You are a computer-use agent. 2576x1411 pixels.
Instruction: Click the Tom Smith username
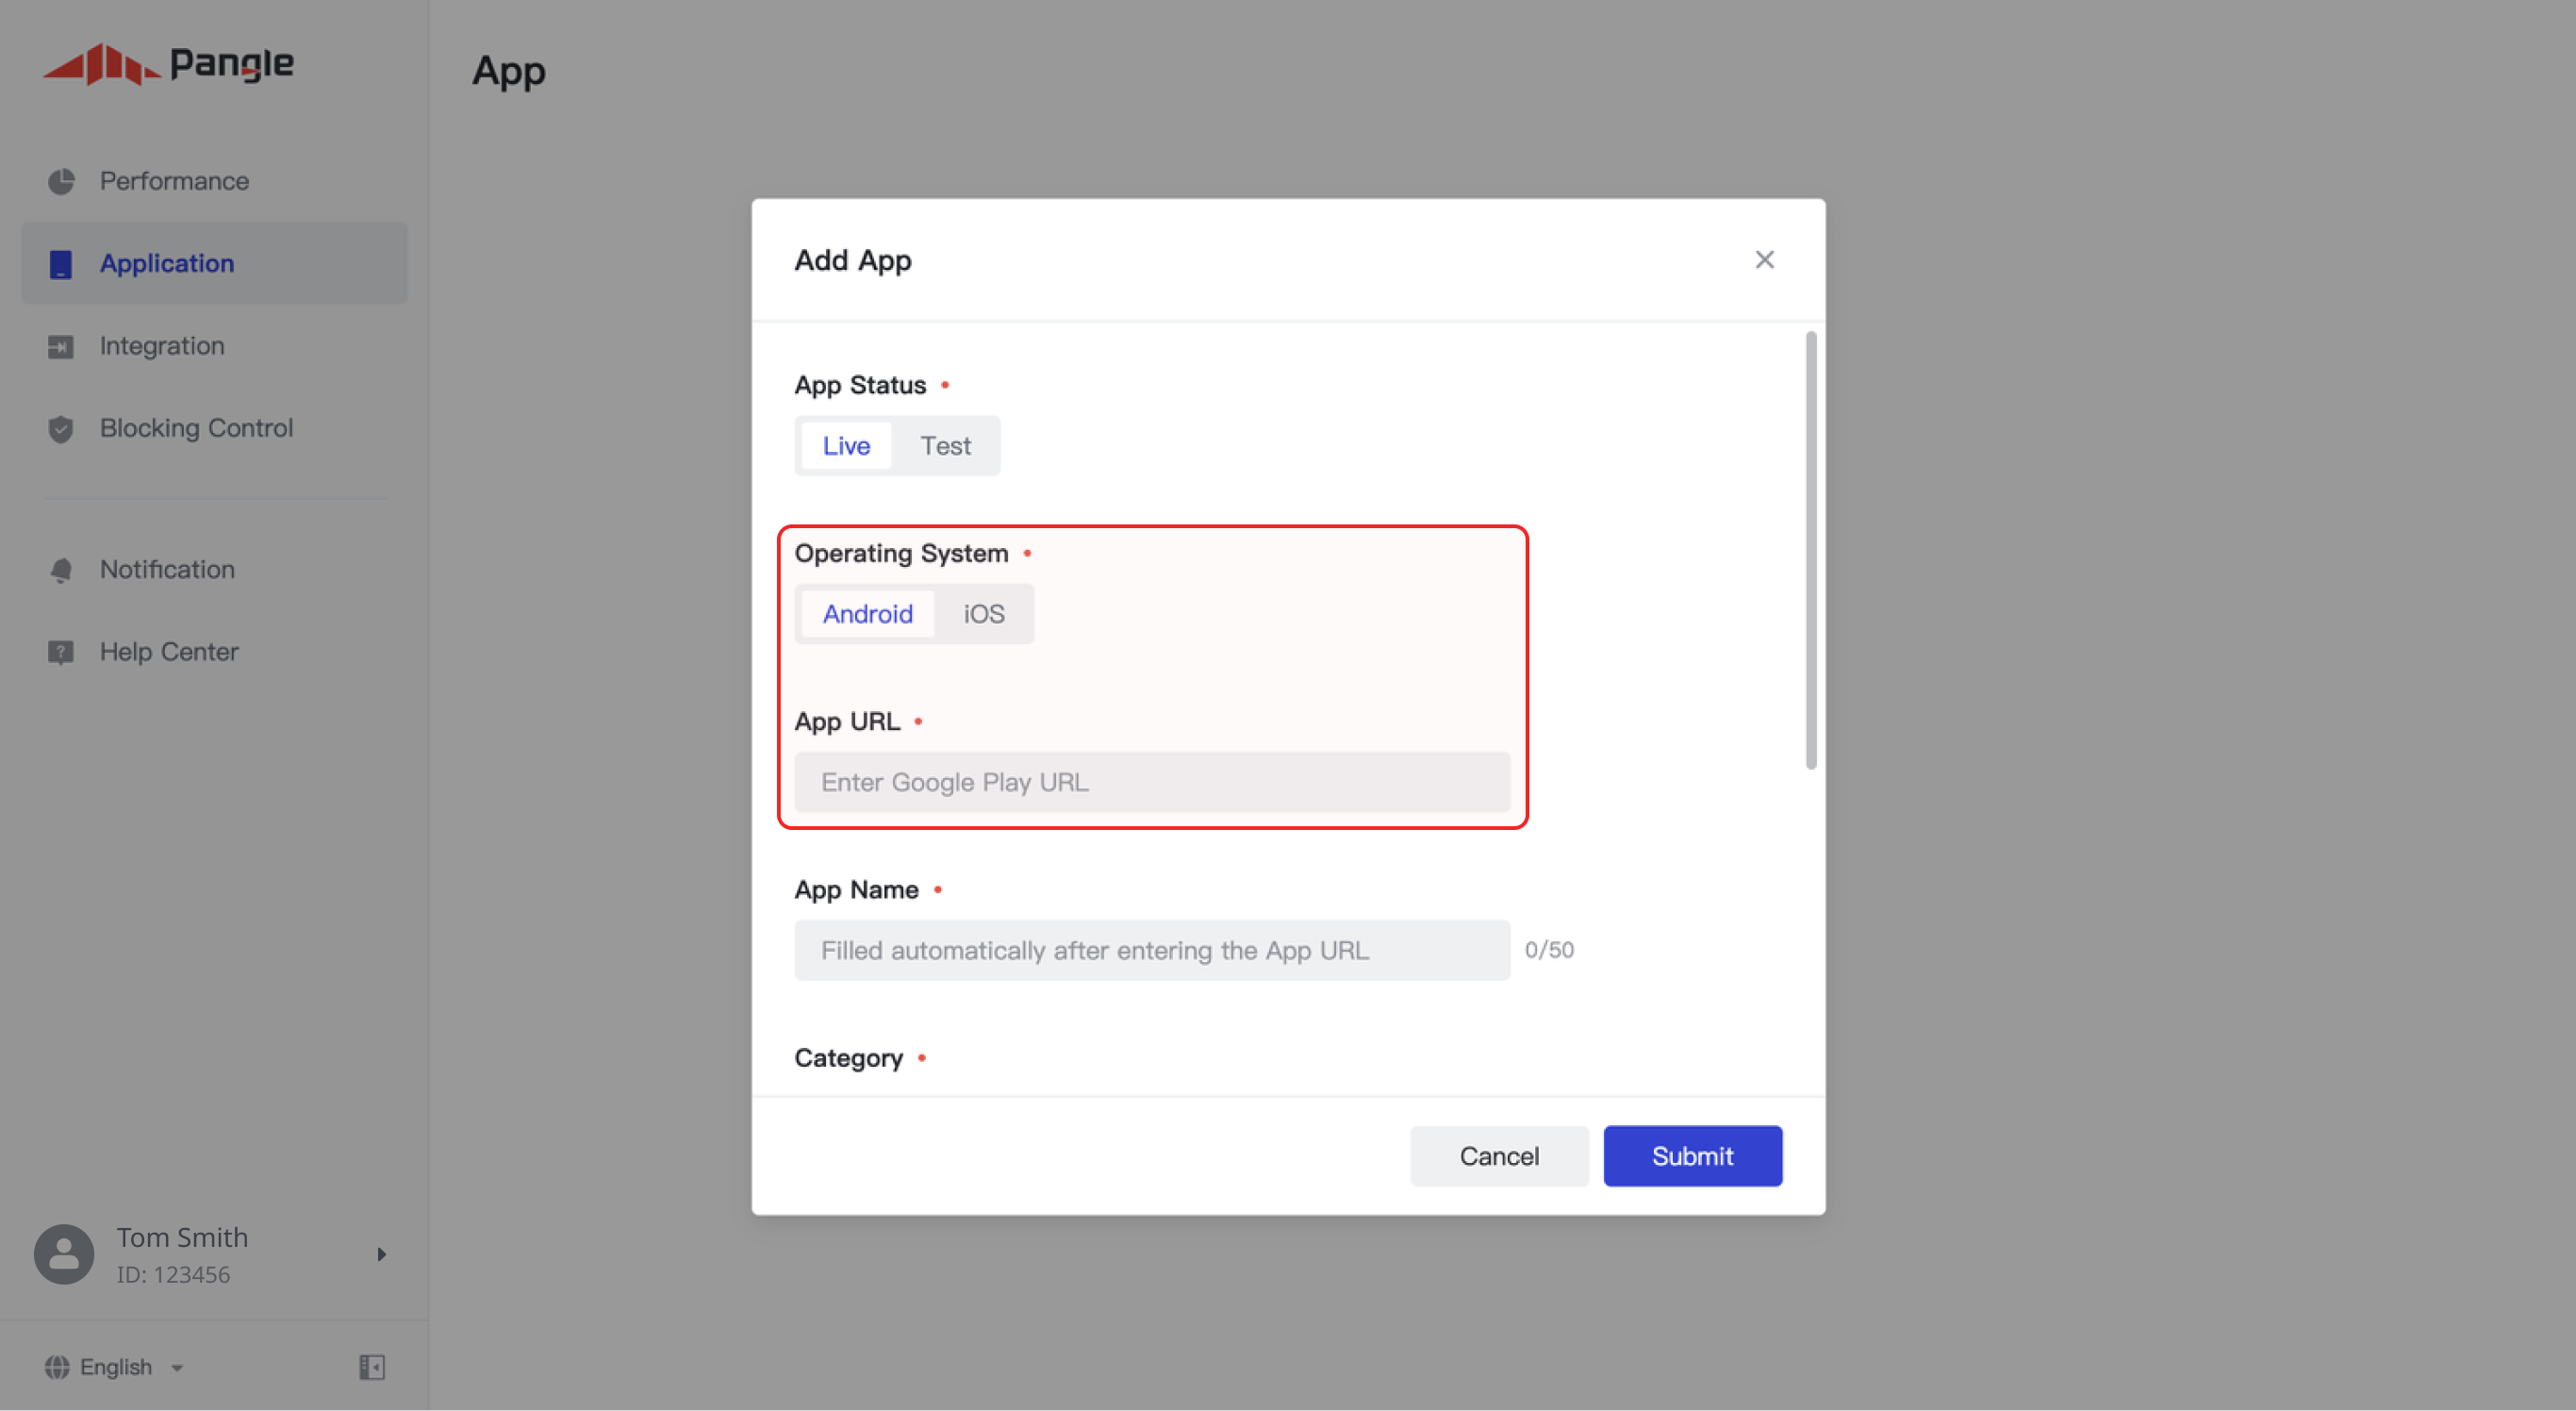click(x=182, y=1237)
